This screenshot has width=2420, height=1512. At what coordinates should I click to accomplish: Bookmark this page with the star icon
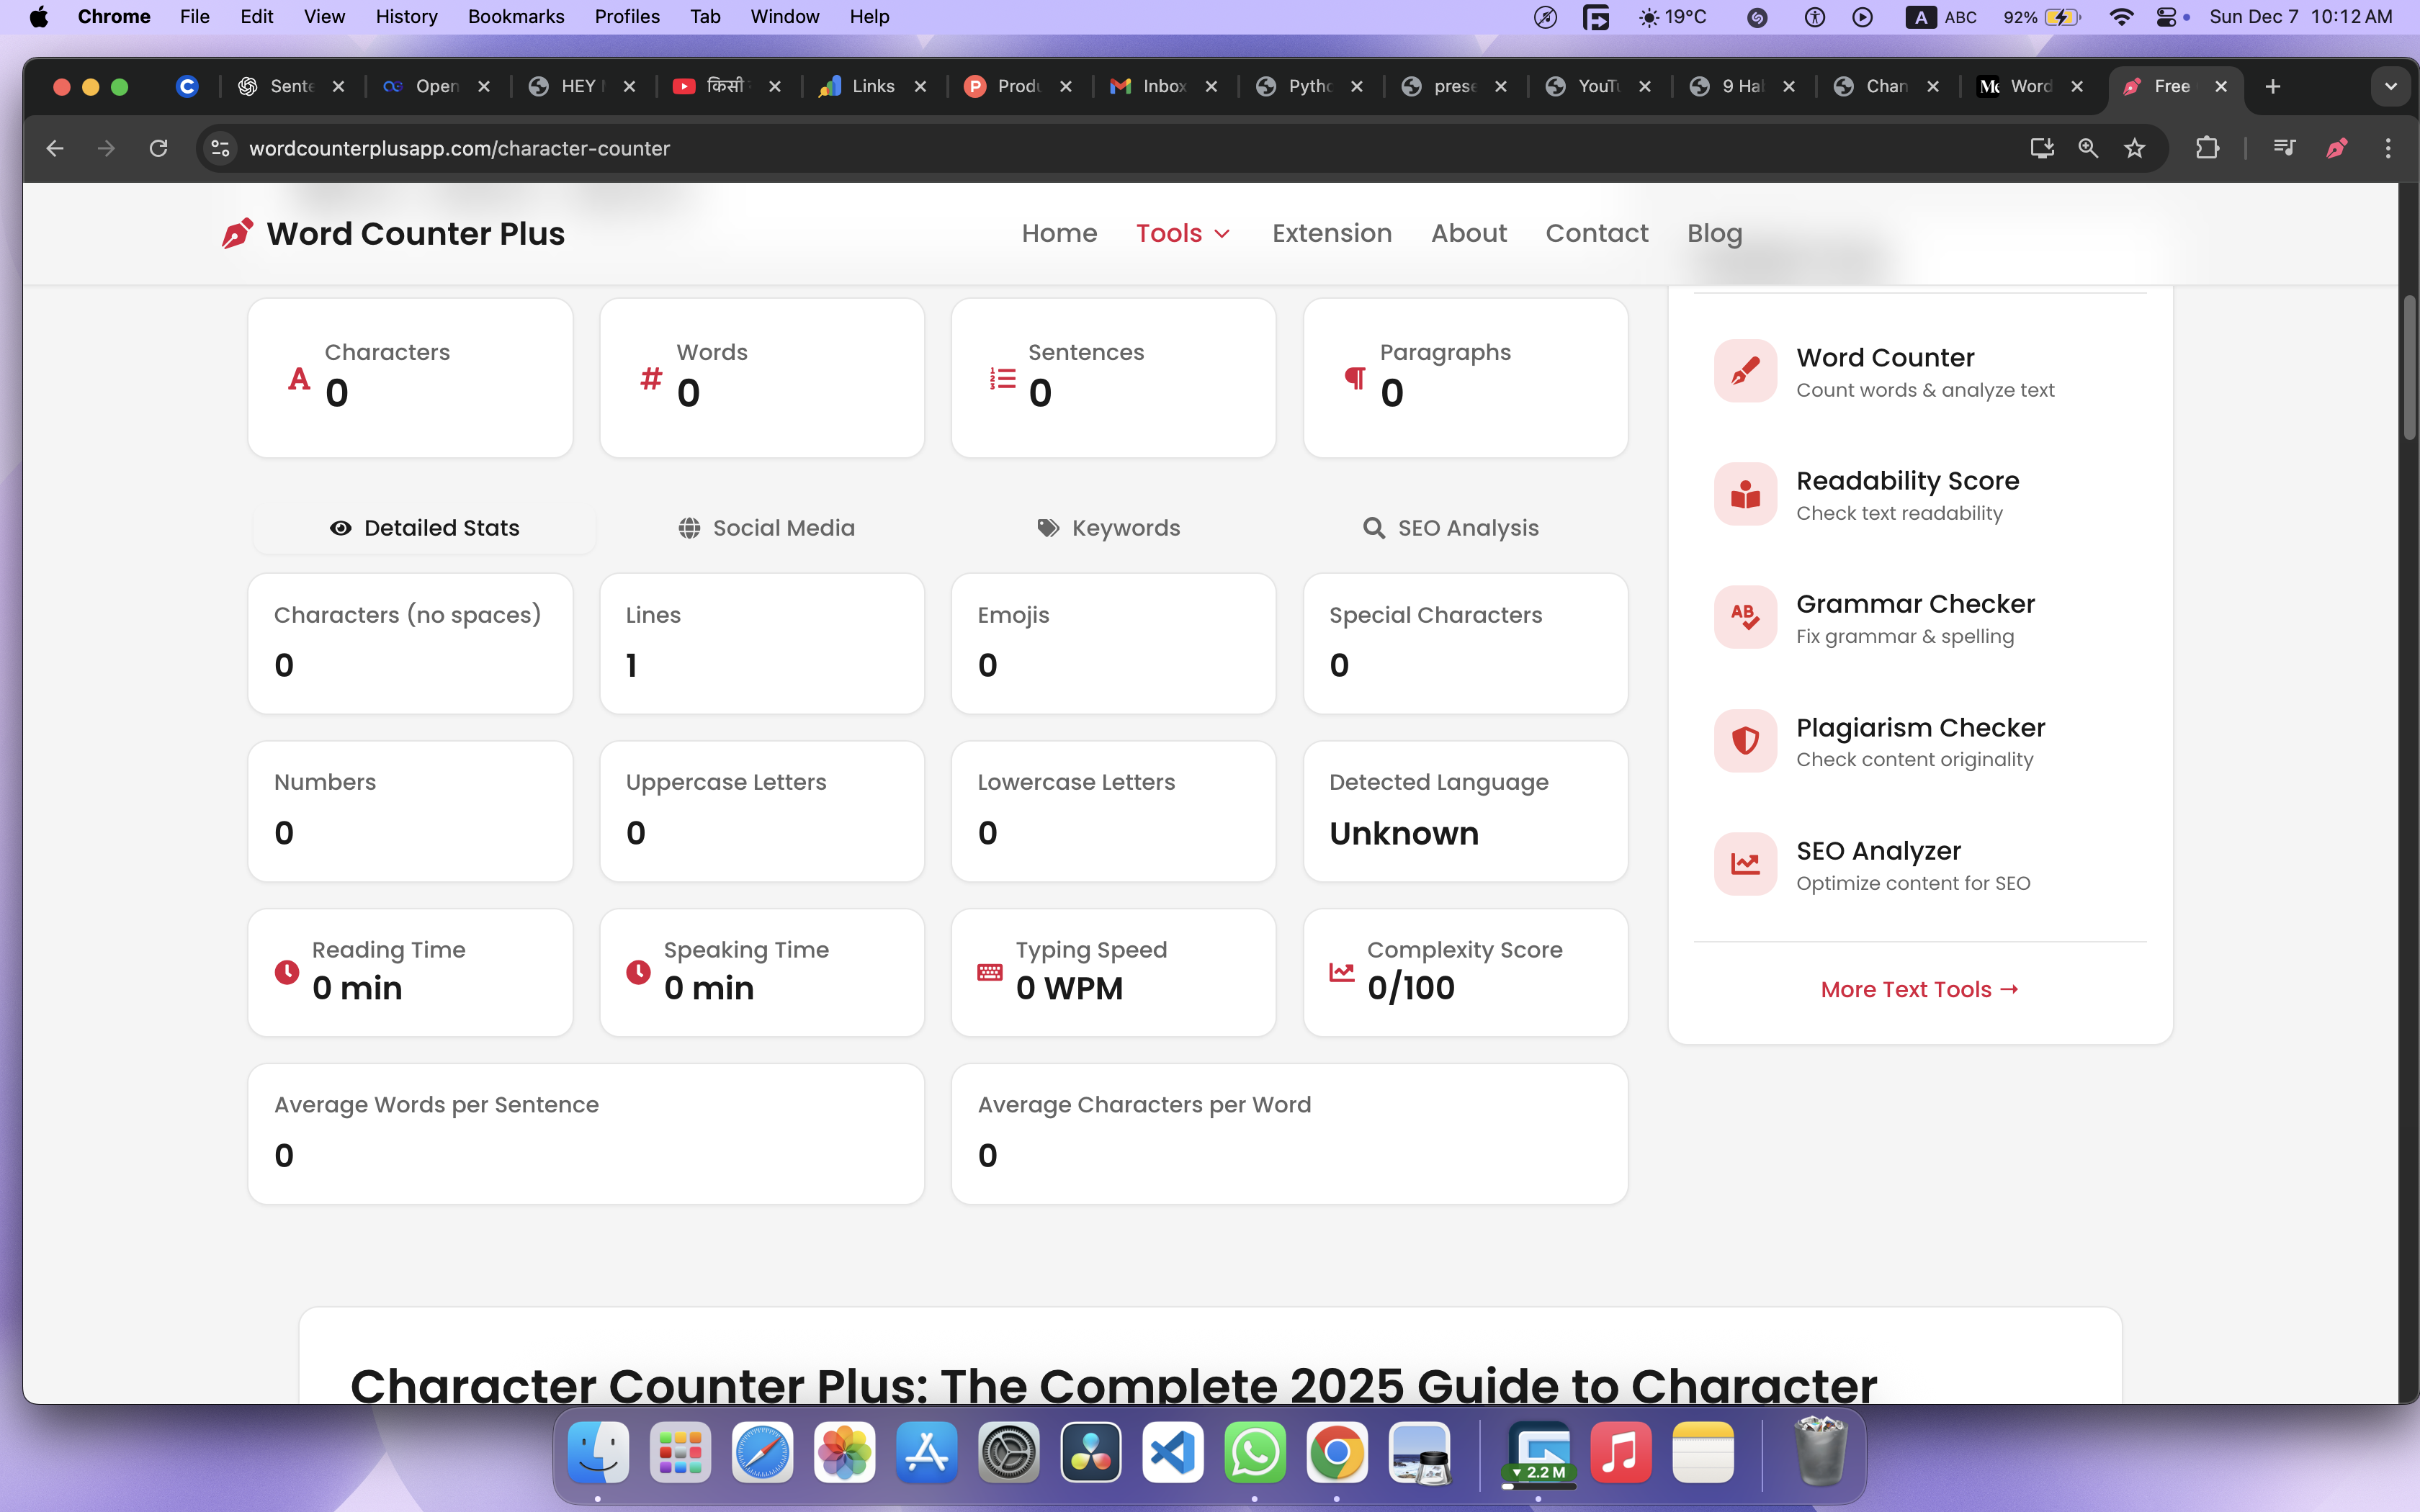(2135, 148)
